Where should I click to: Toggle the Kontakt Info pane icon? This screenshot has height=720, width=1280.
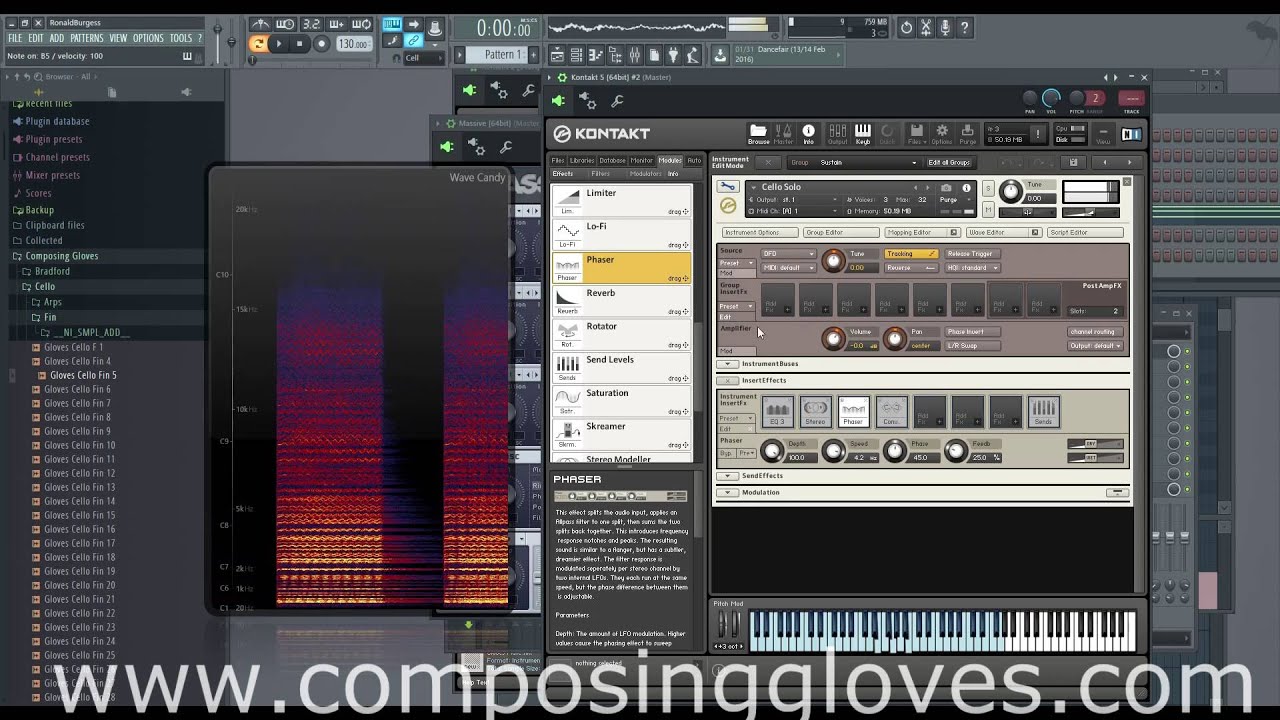pyautogui.click(x=808, y=133)
